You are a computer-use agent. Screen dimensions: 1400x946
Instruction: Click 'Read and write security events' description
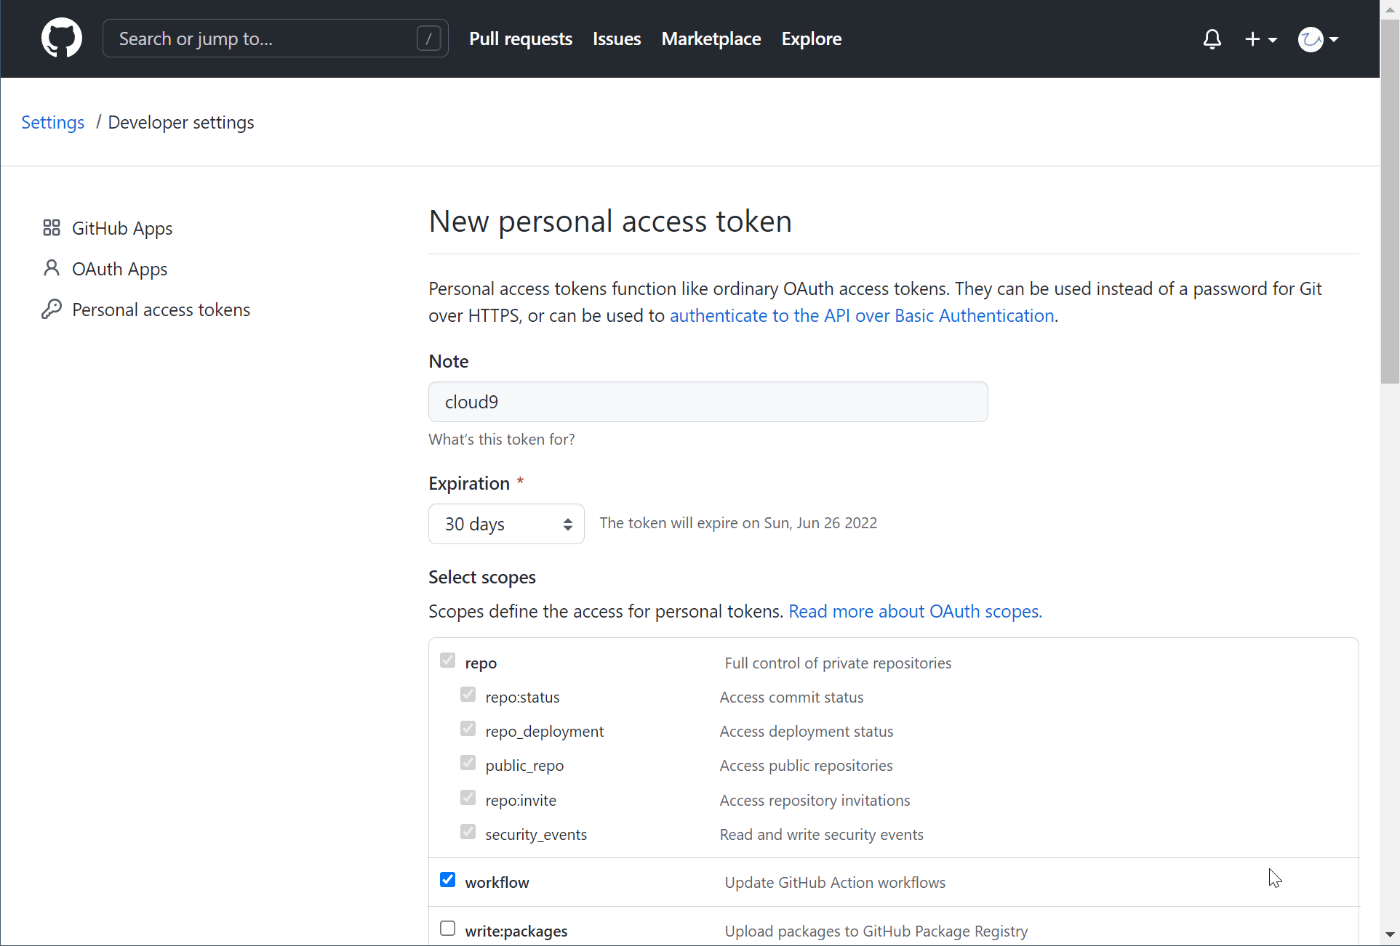(822, 834)
